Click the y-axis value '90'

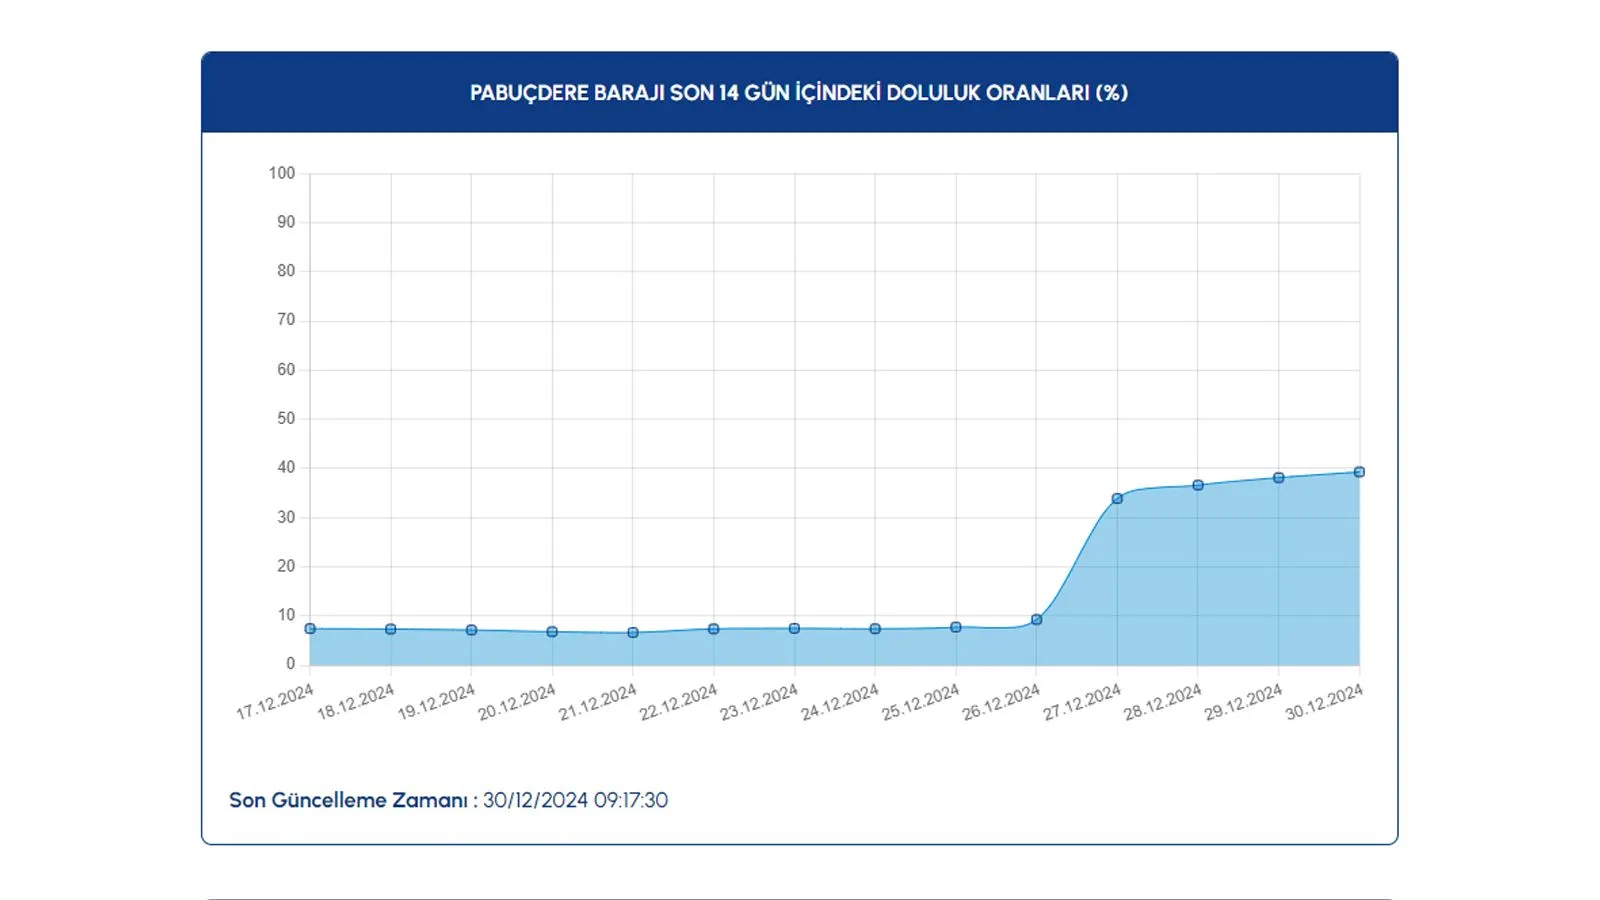tap(286, 222)
